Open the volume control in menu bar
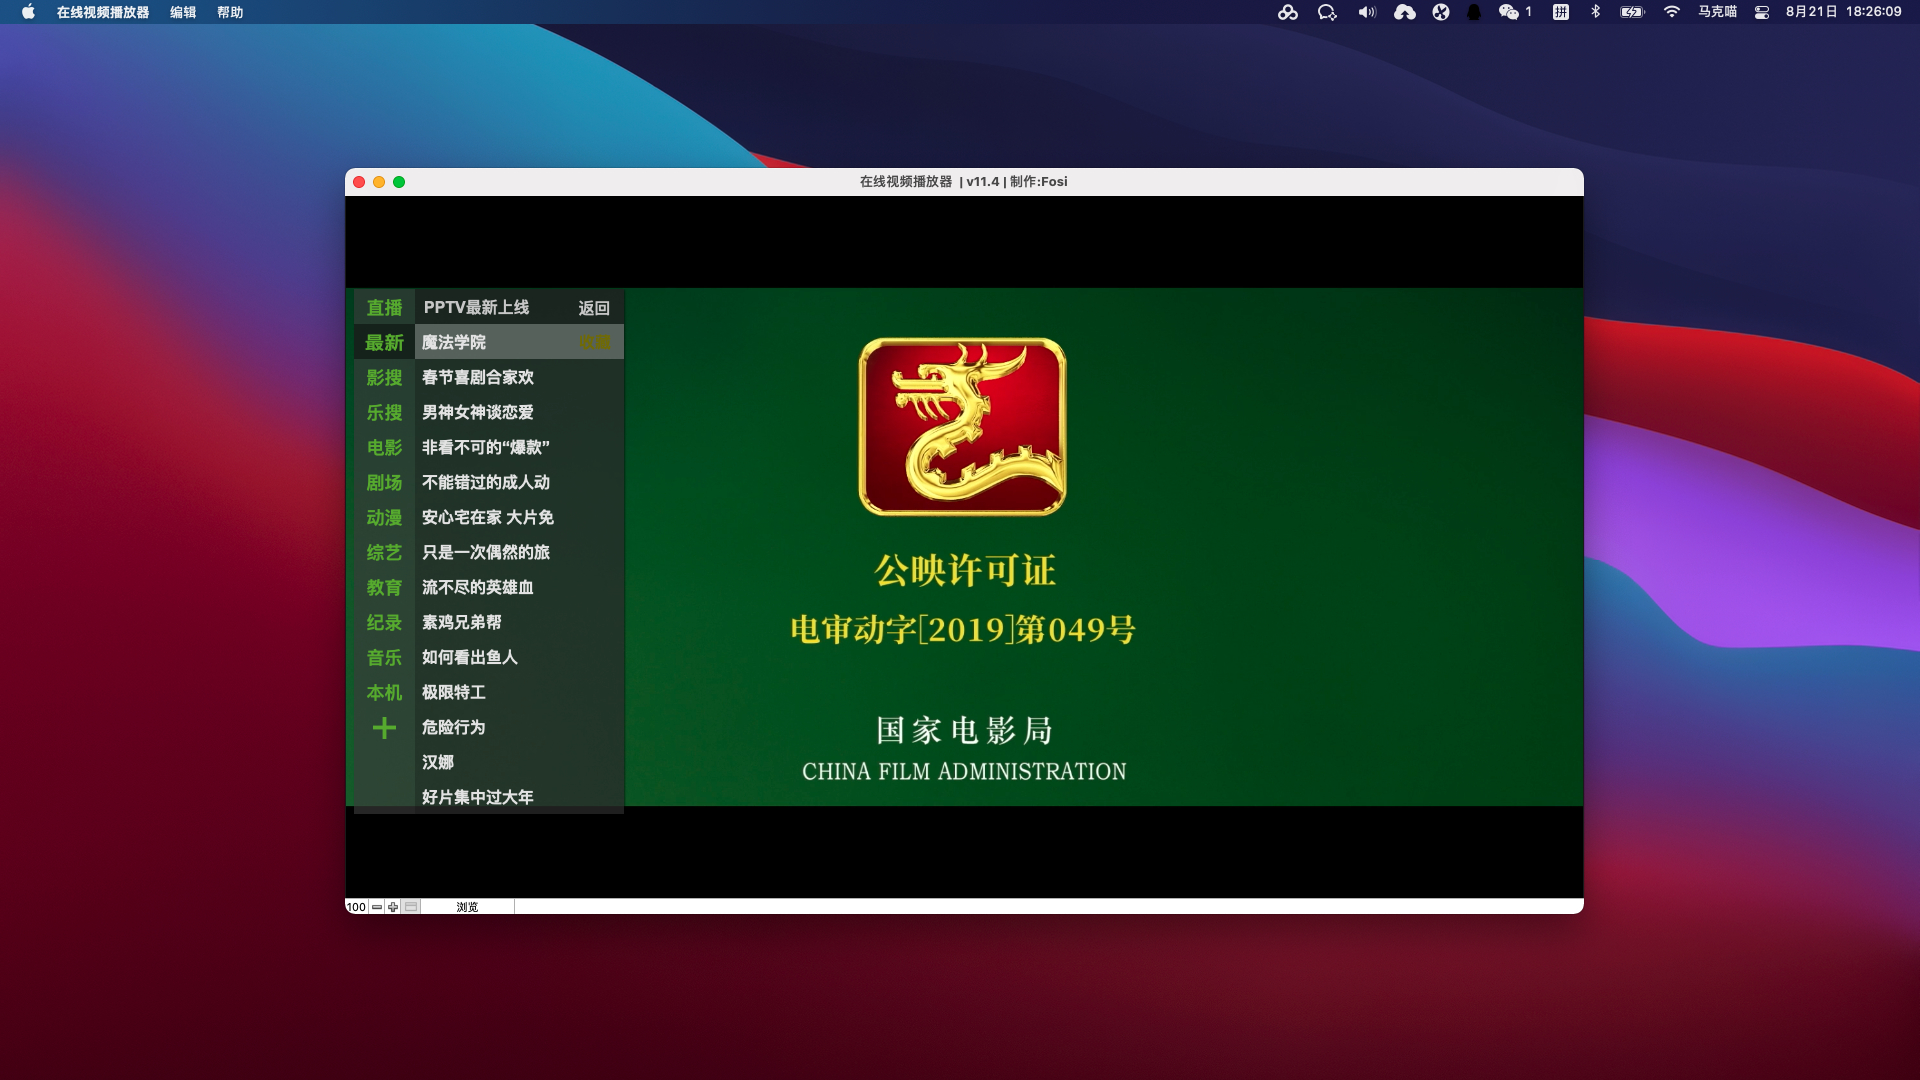Screen dimensions: 1920x1080 tap(1367, 12)
